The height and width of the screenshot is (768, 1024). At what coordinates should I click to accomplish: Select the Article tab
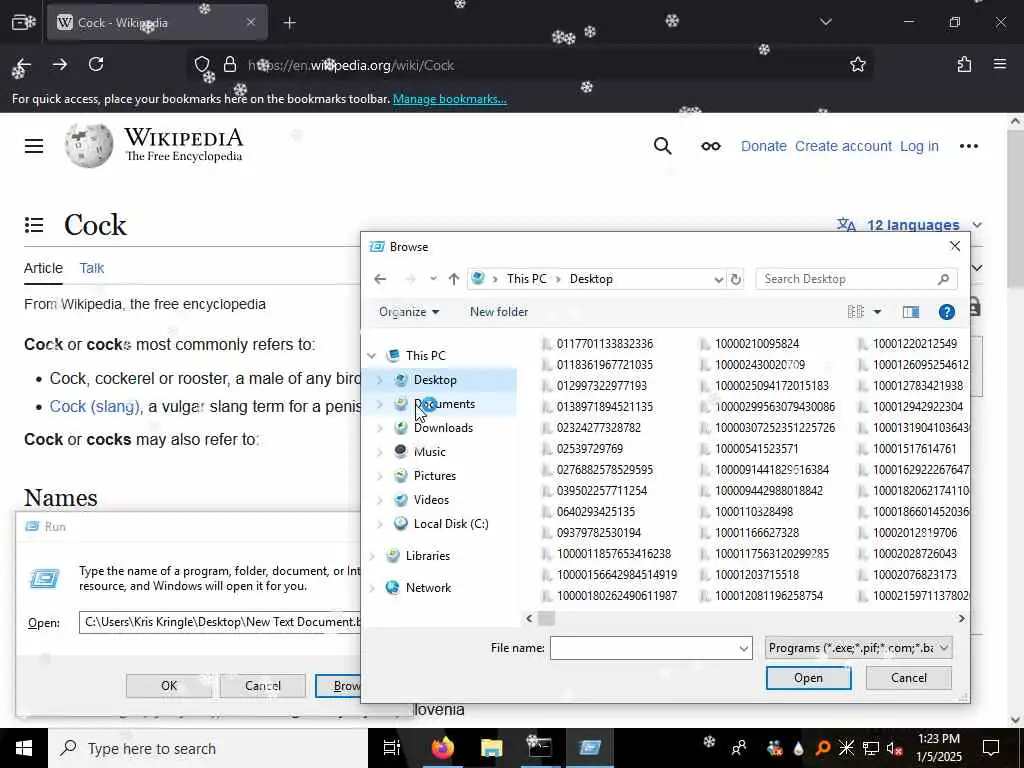click(43, 268)
